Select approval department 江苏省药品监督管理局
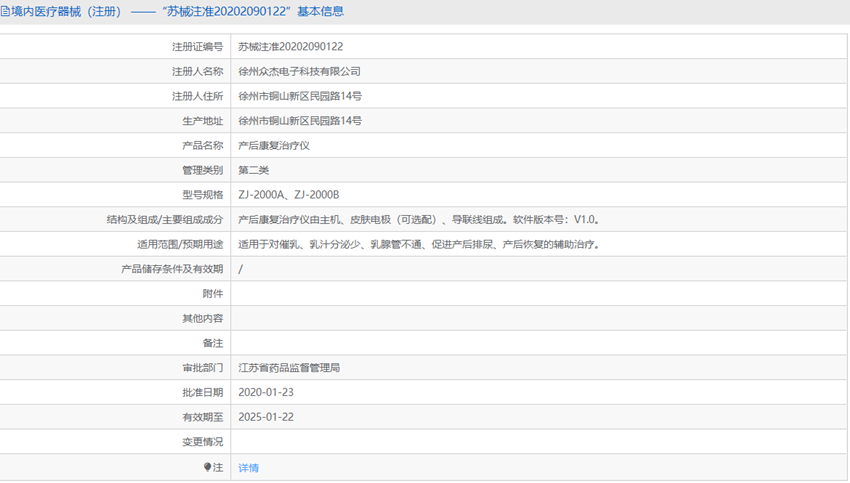 [289, 368]
